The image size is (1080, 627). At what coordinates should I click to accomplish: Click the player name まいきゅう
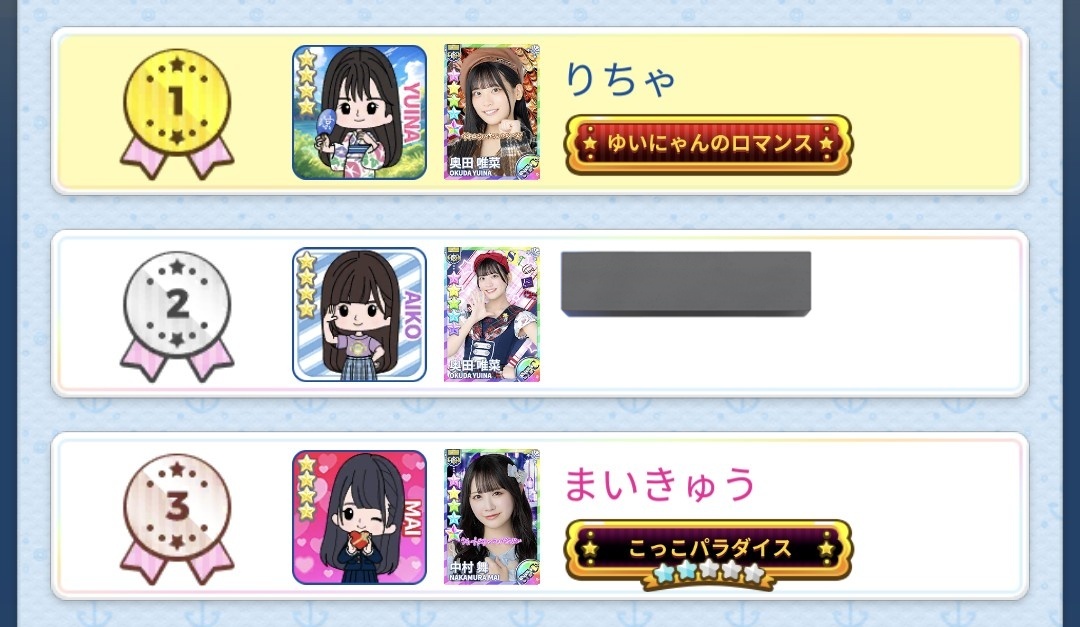(660, 484)
